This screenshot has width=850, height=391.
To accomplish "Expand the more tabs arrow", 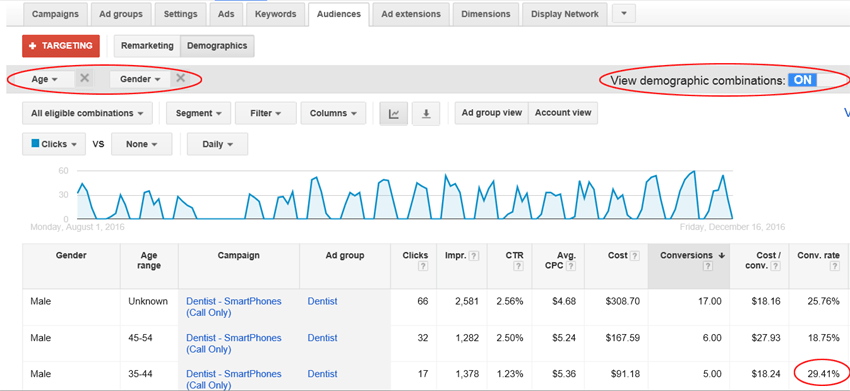I will pyautogui.click(x=624, y=14).
